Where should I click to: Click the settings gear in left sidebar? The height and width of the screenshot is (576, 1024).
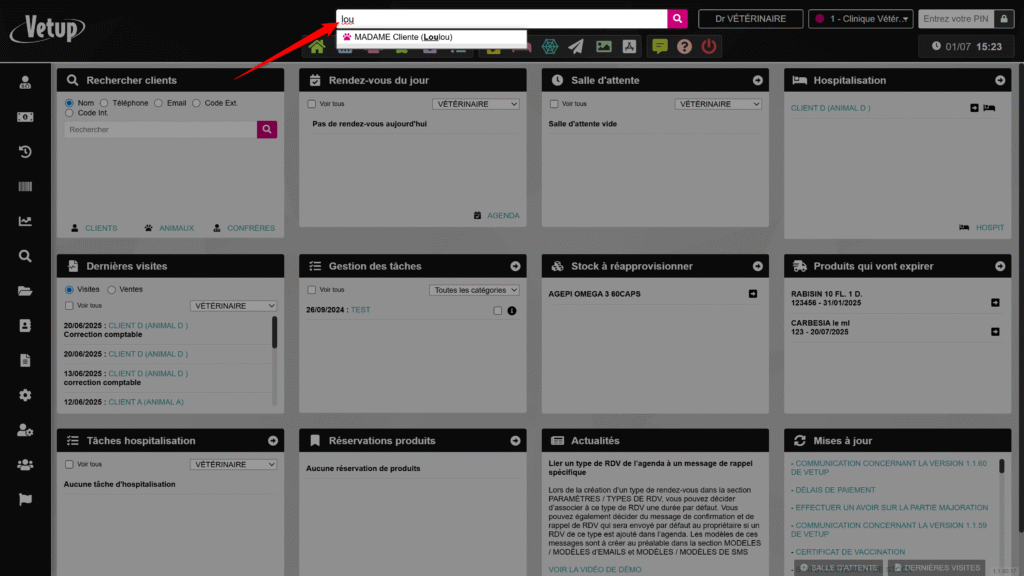point(25,395)
